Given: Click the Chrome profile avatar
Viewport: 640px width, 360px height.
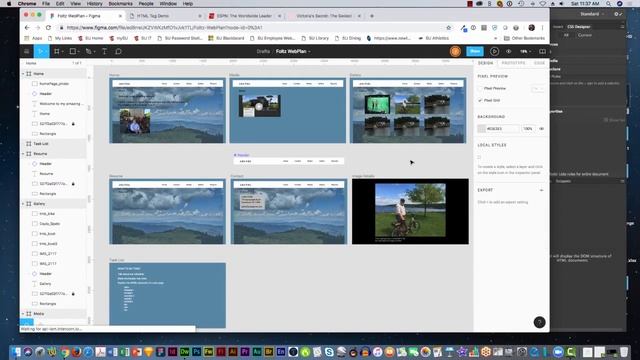Looking at the screenshot, I should (531, 28).
